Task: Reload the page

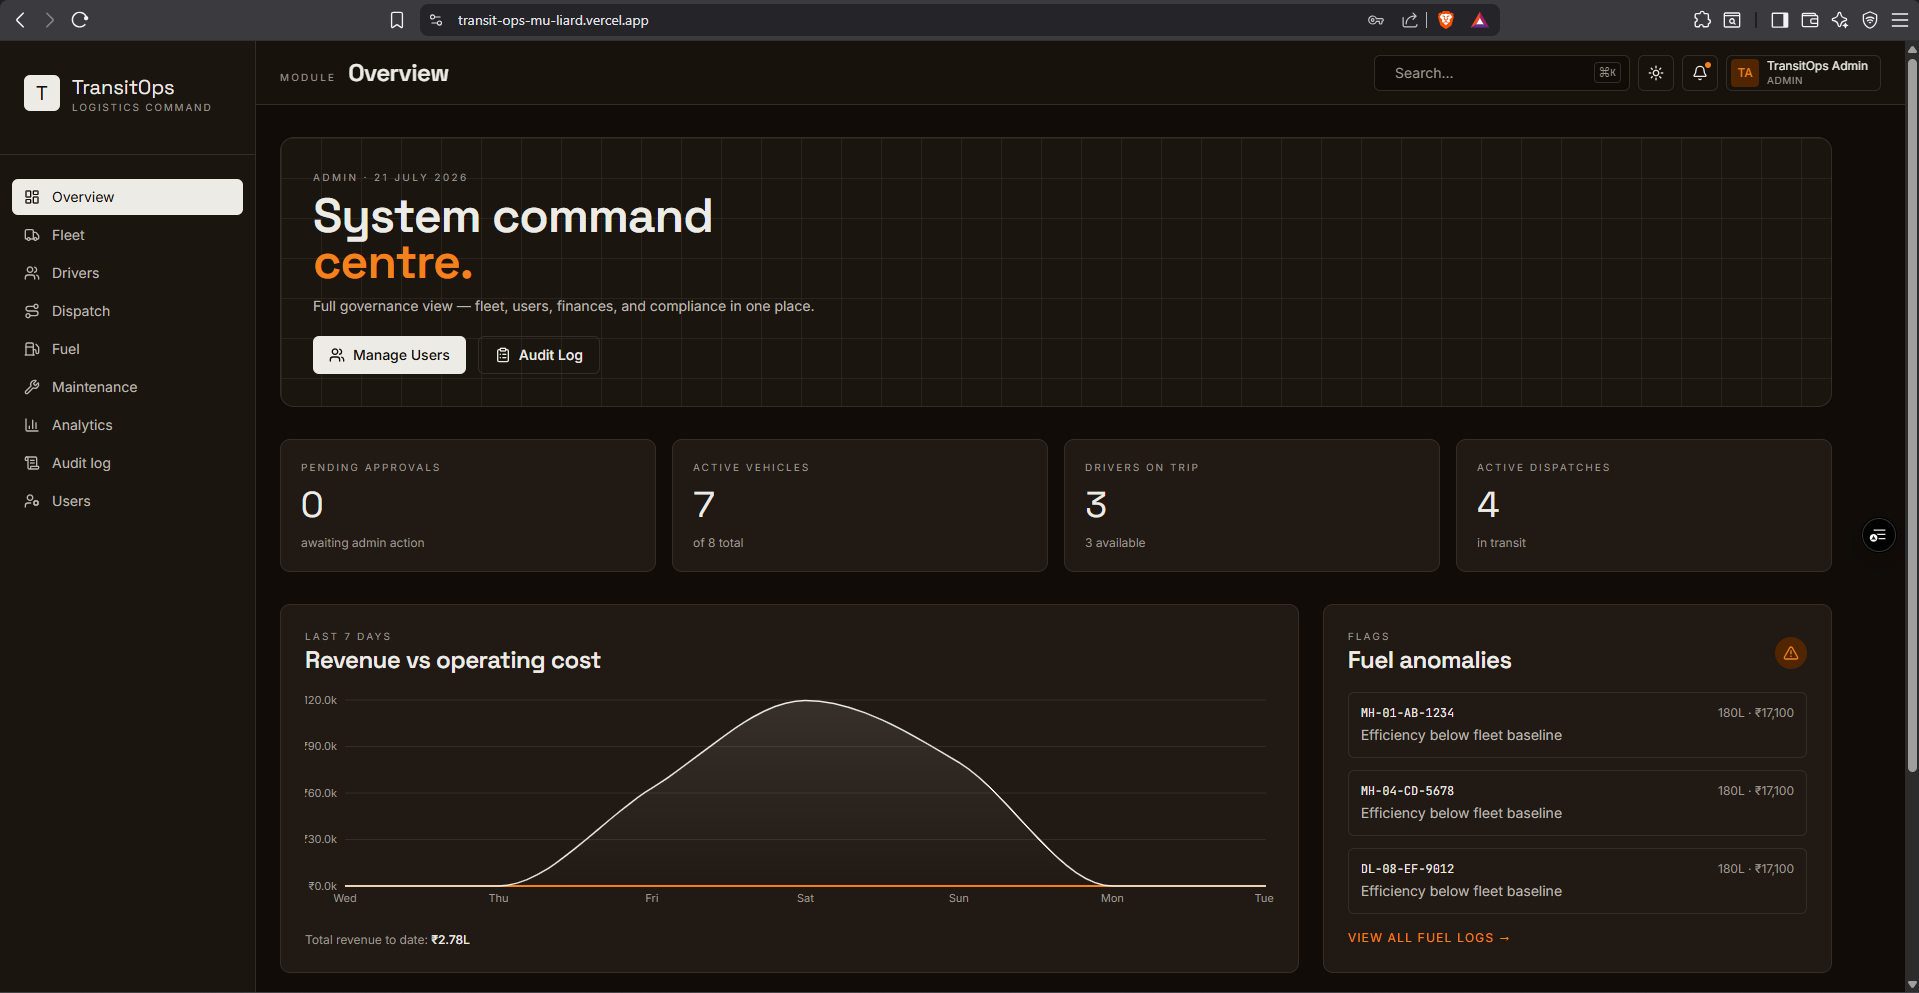Action: point(80,20)
